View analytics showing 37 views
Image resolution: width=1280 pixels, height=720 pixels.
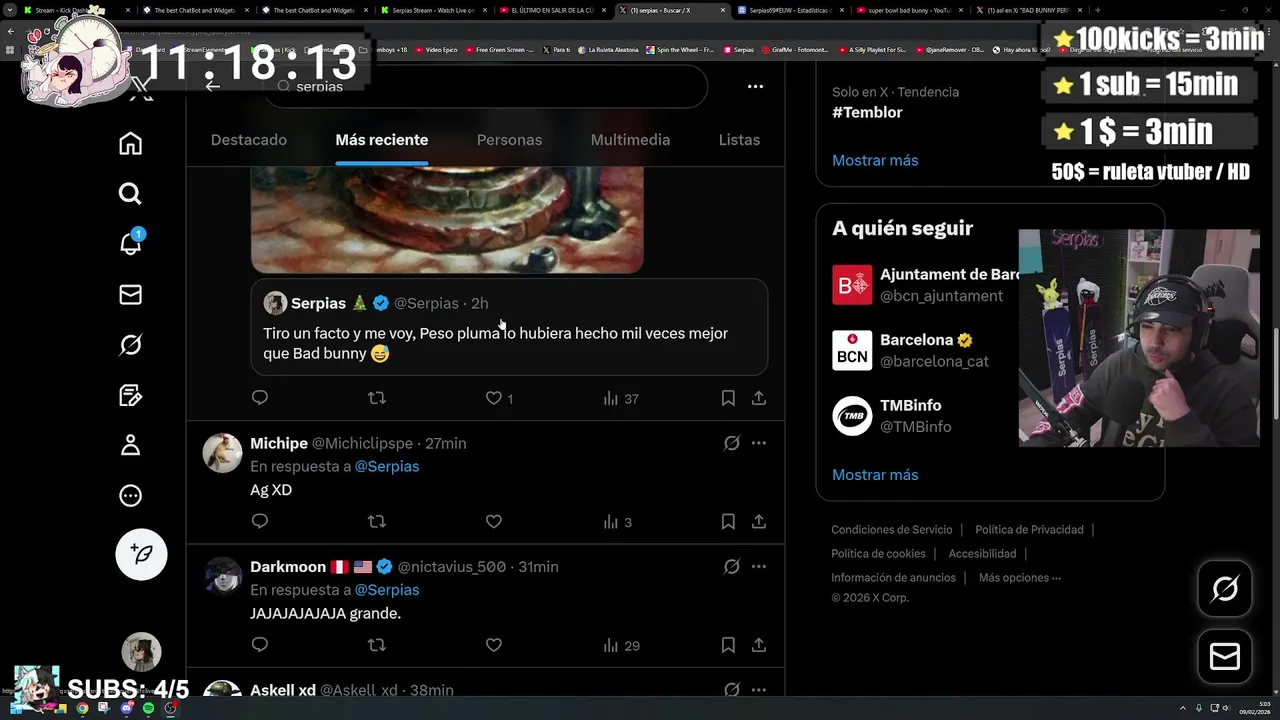(x=620, y=398)
